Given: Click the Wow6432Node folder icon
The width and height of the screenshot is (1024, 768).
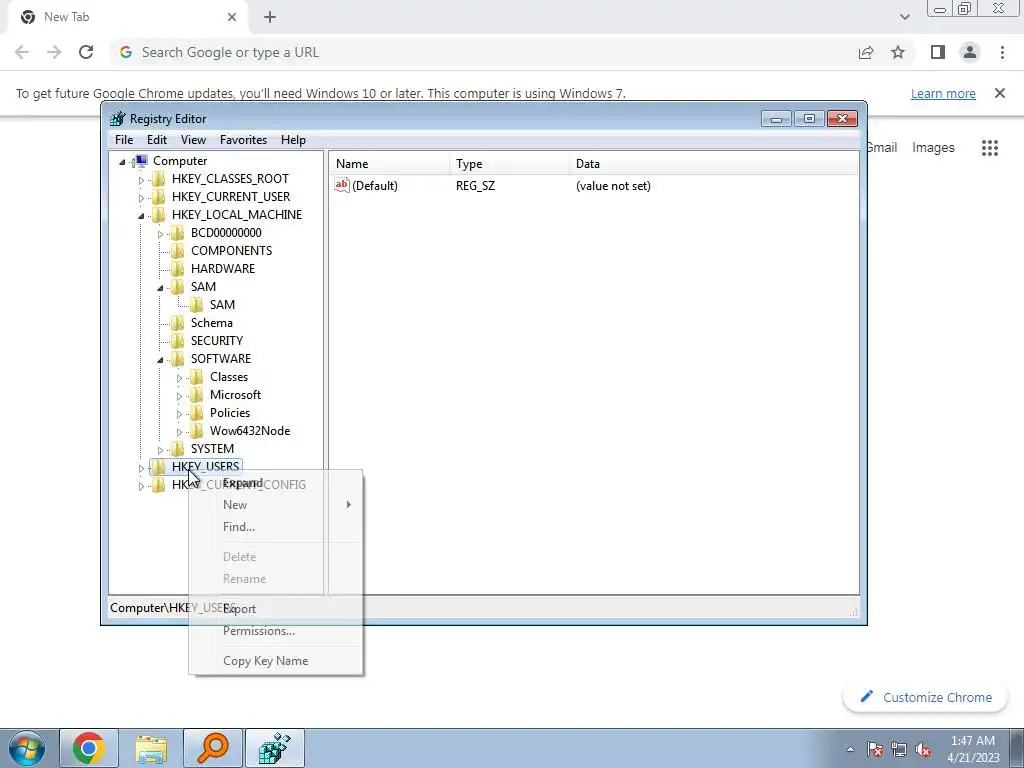Looking at the screenshot, I should 197,431.
